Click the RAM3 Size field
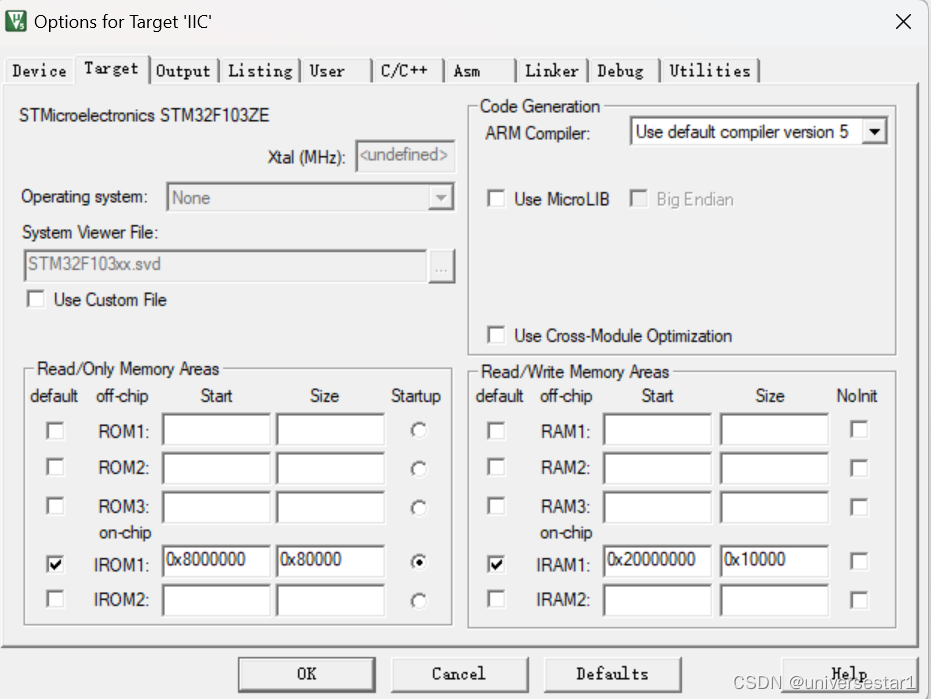 tap(774, 507)
